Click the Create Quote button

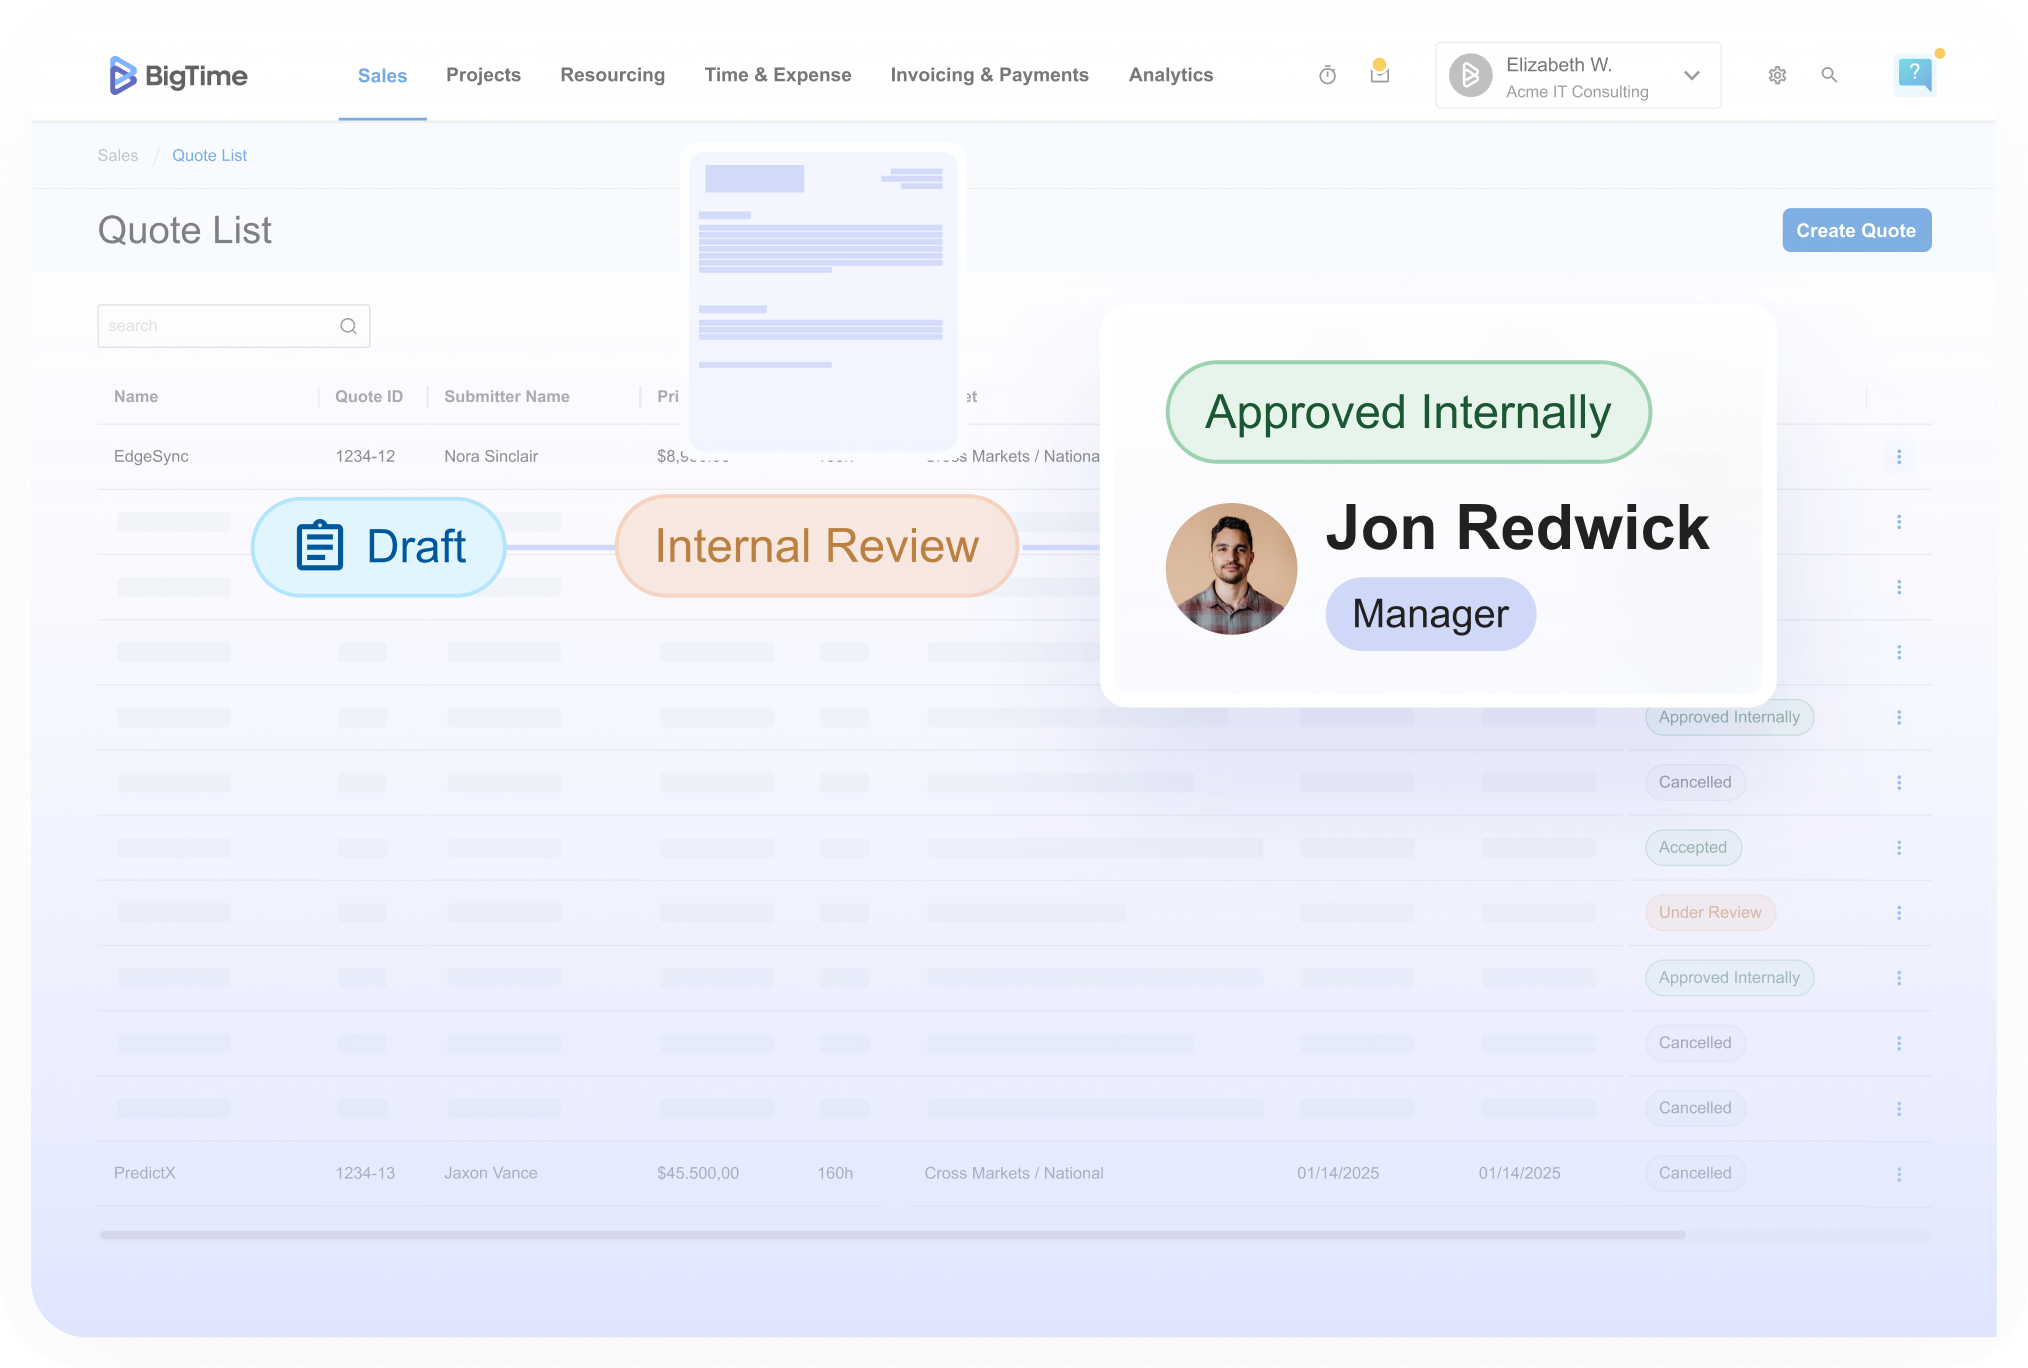pos(1855,230)
